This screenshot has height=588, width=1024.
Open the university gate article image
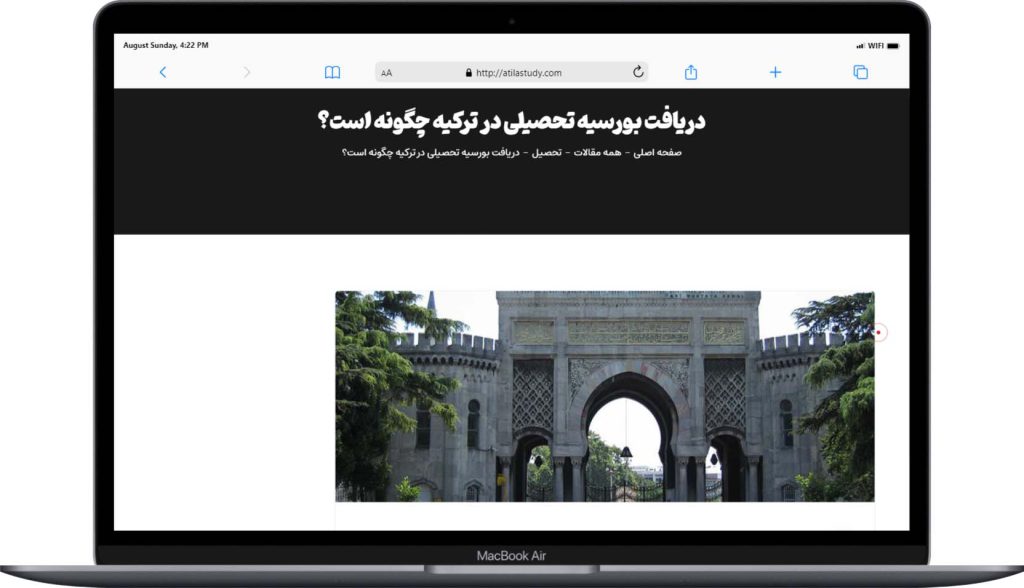tap(604, 396)
